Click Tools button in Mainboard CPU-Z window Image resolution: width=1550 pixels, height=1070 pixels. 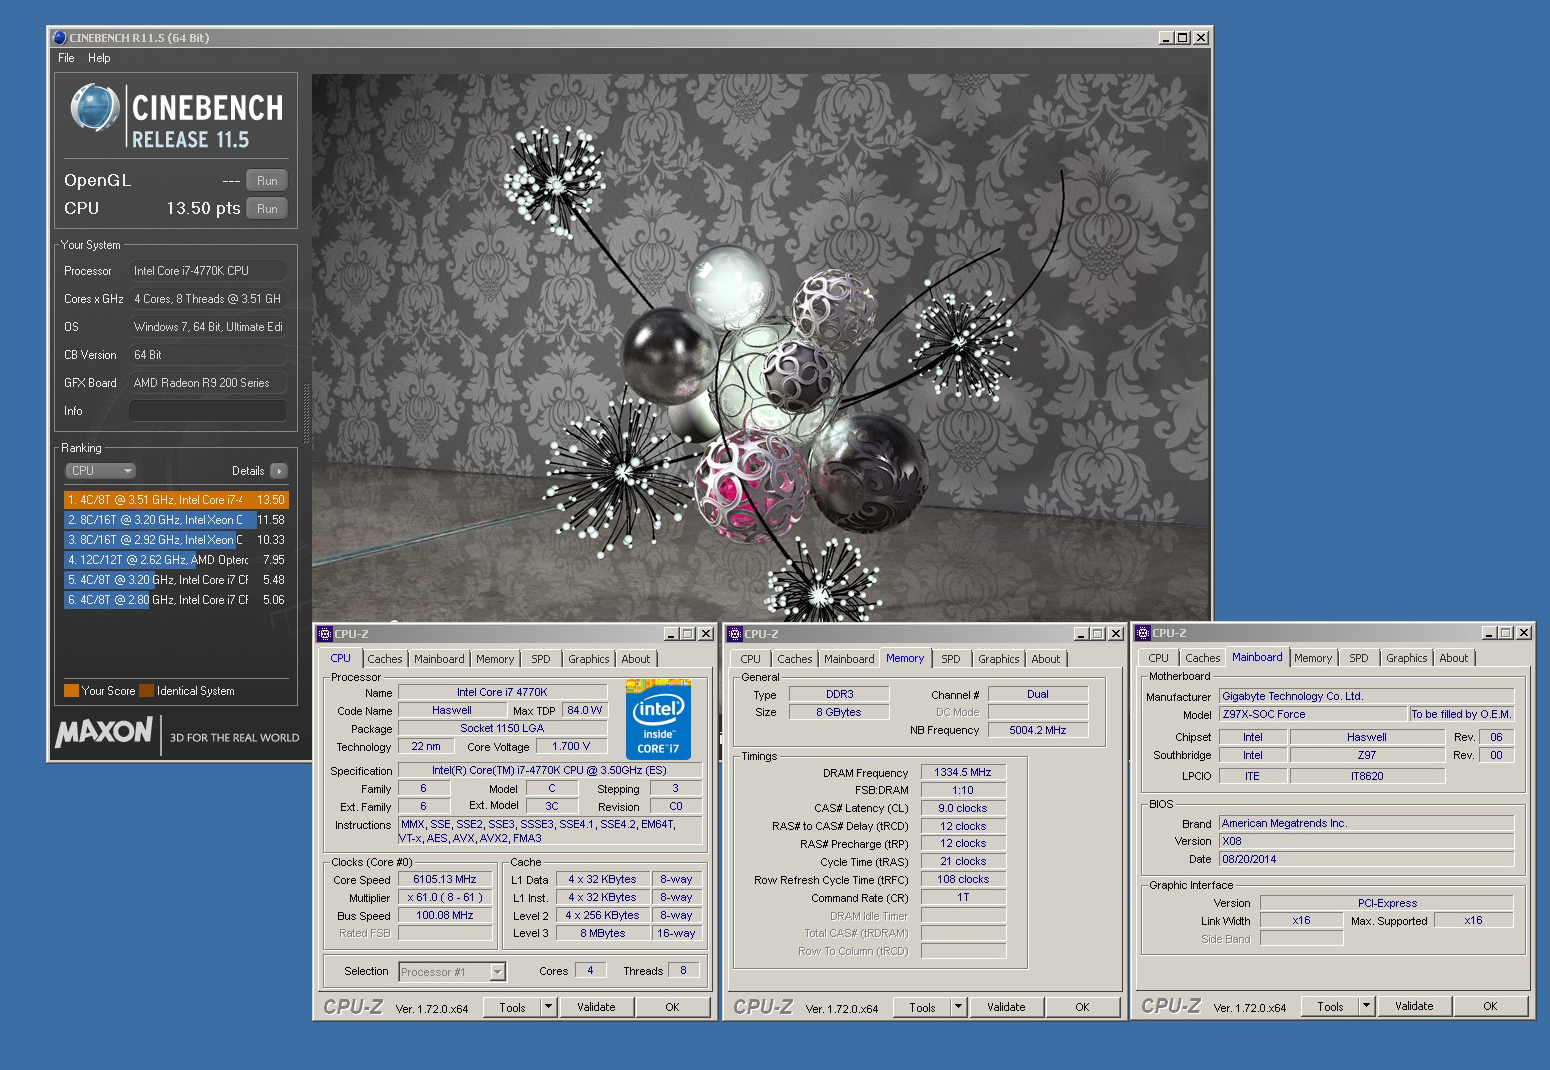tap(1330, 1006)
